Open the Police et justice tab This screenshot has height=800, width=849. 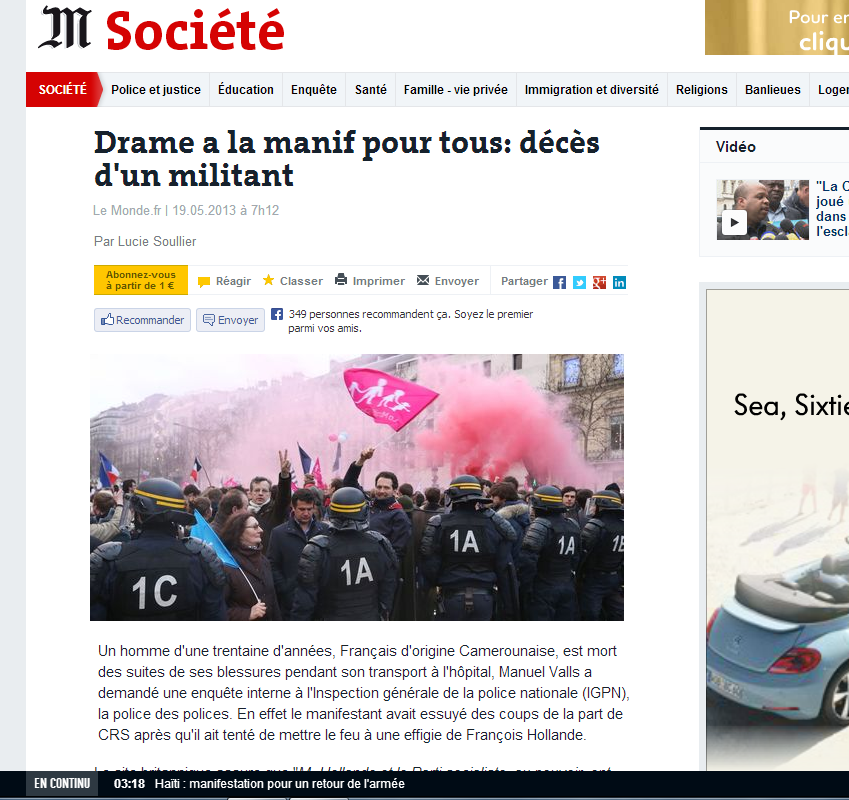[156, 90]
